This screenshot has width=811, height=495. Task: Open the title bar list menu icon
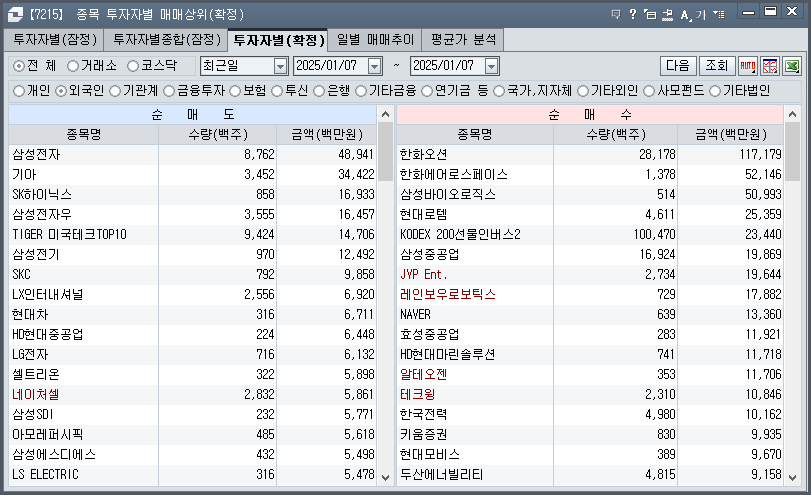(718, 14)
